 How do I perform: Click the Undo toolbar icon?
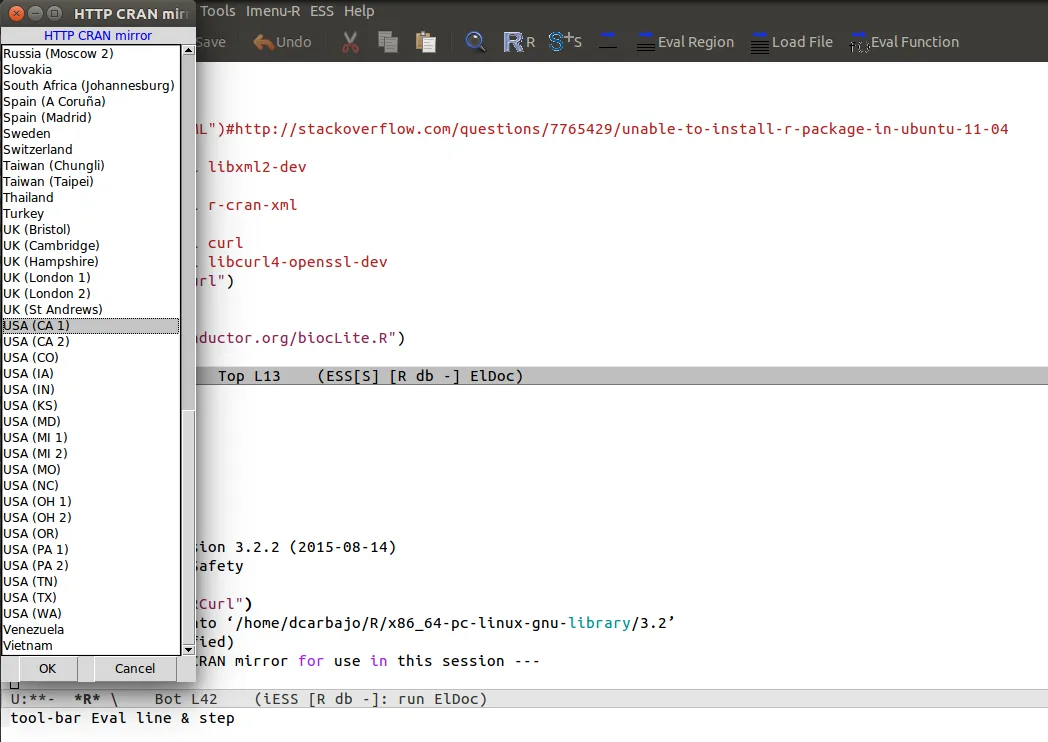(x=282, y=42)
